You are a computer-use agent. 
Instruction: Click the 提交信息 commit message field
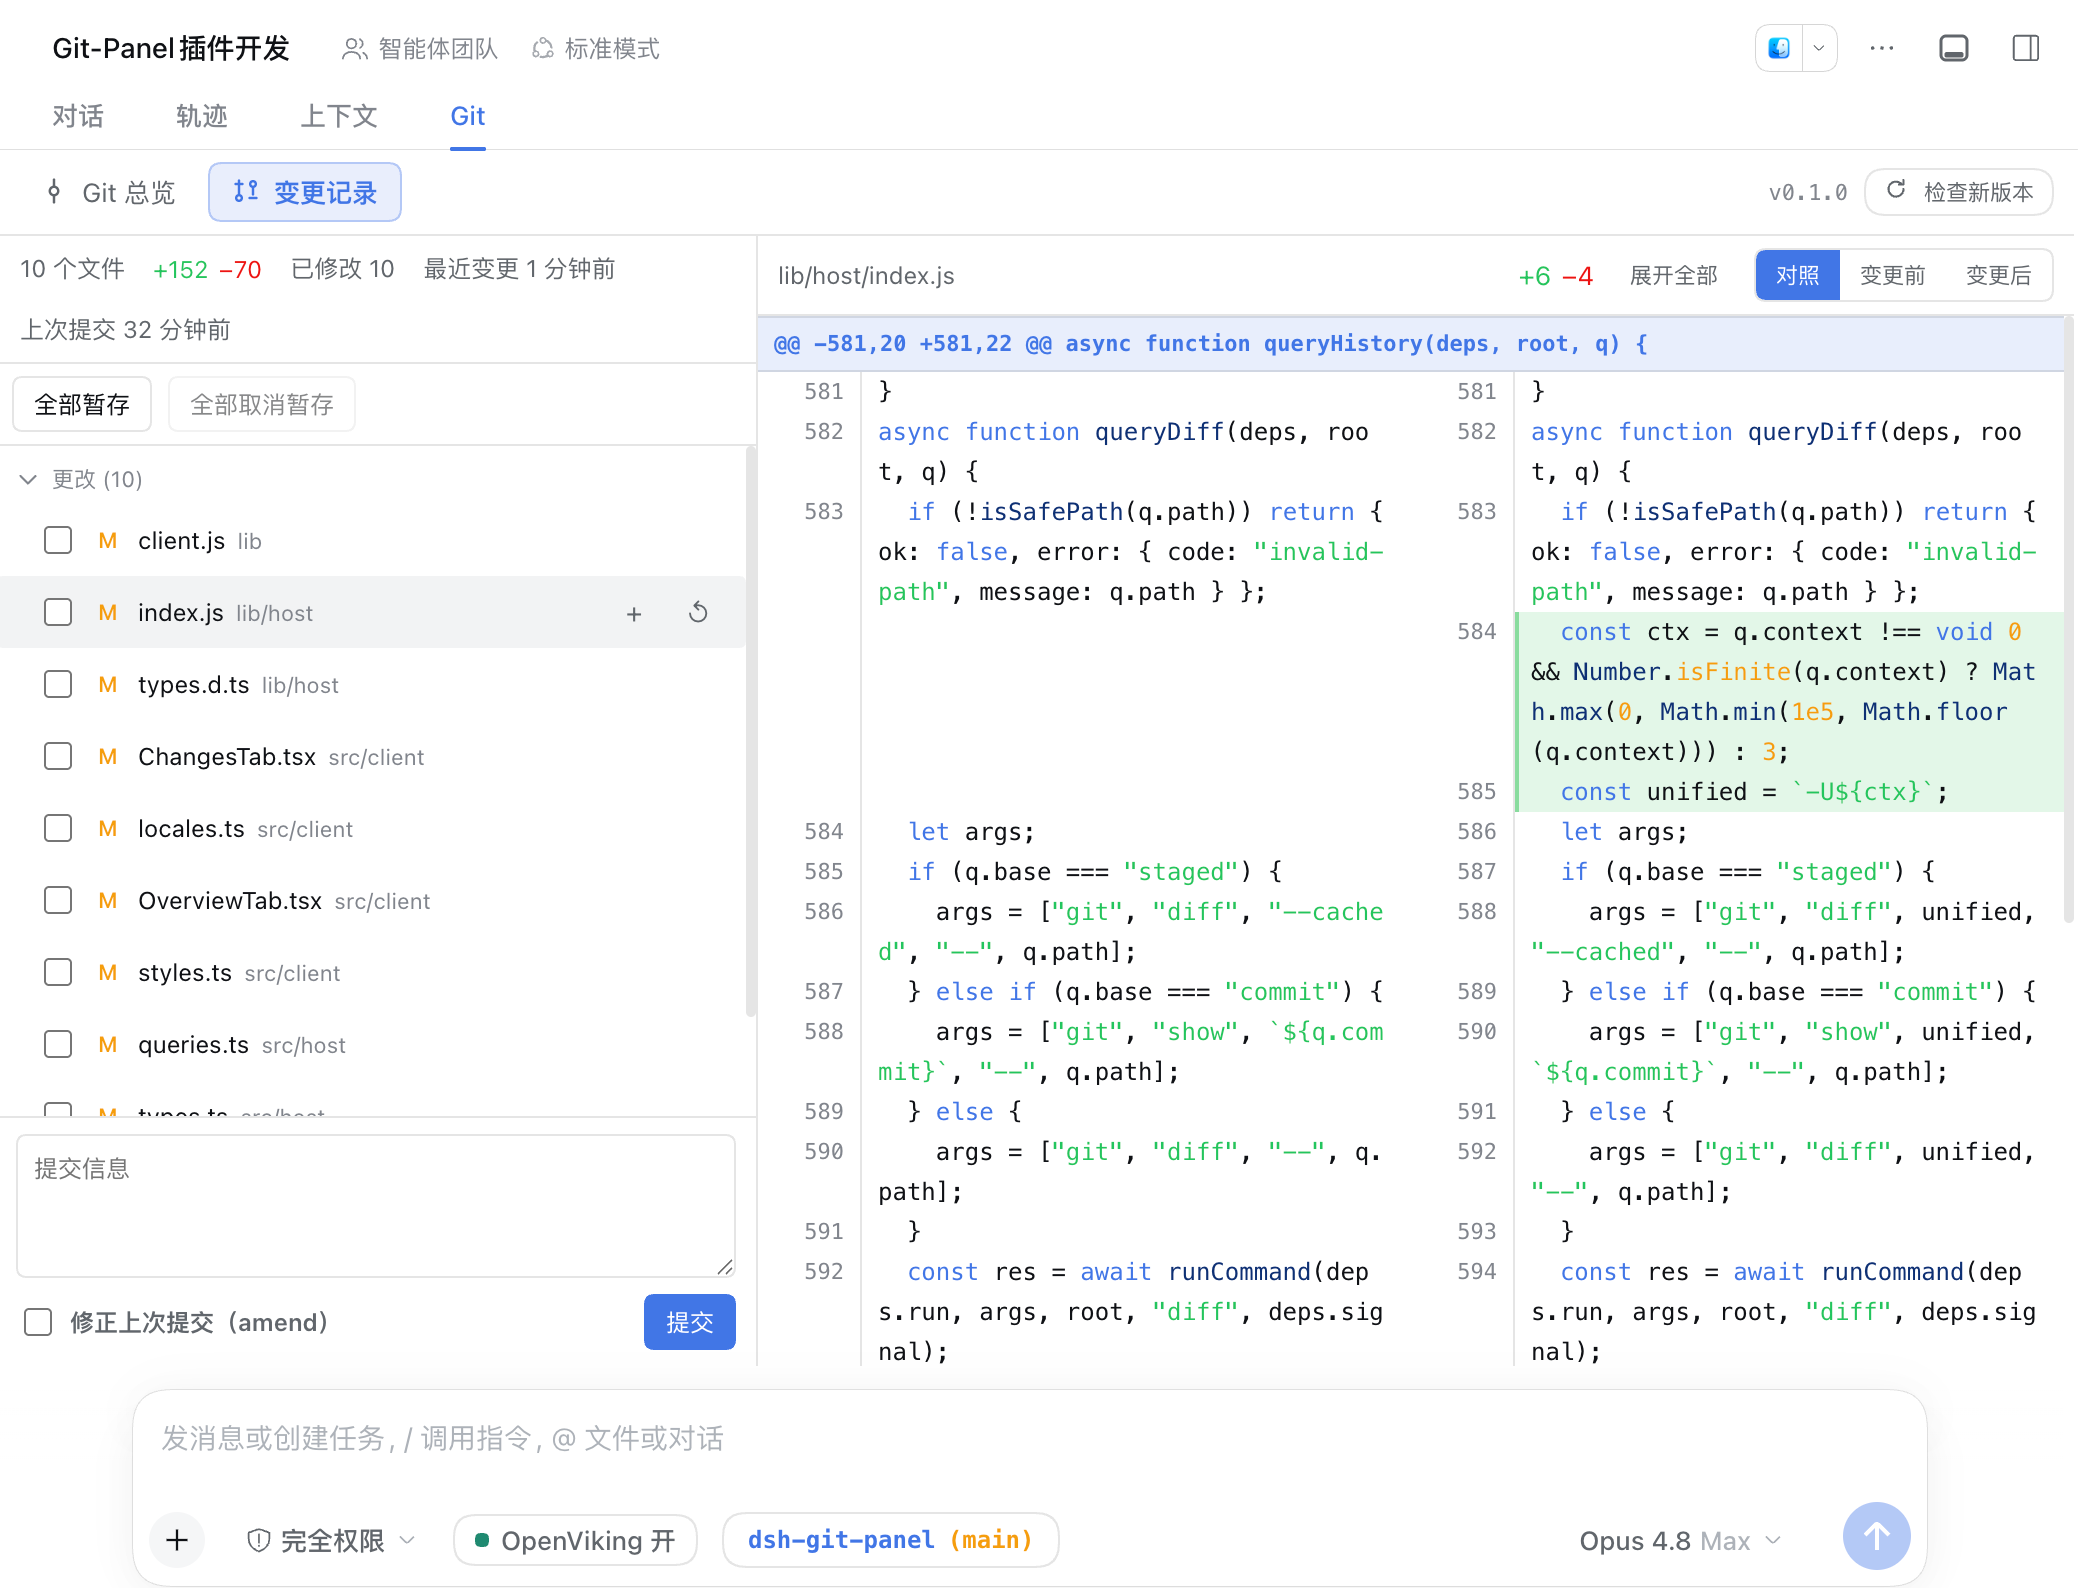(376, 1205)
